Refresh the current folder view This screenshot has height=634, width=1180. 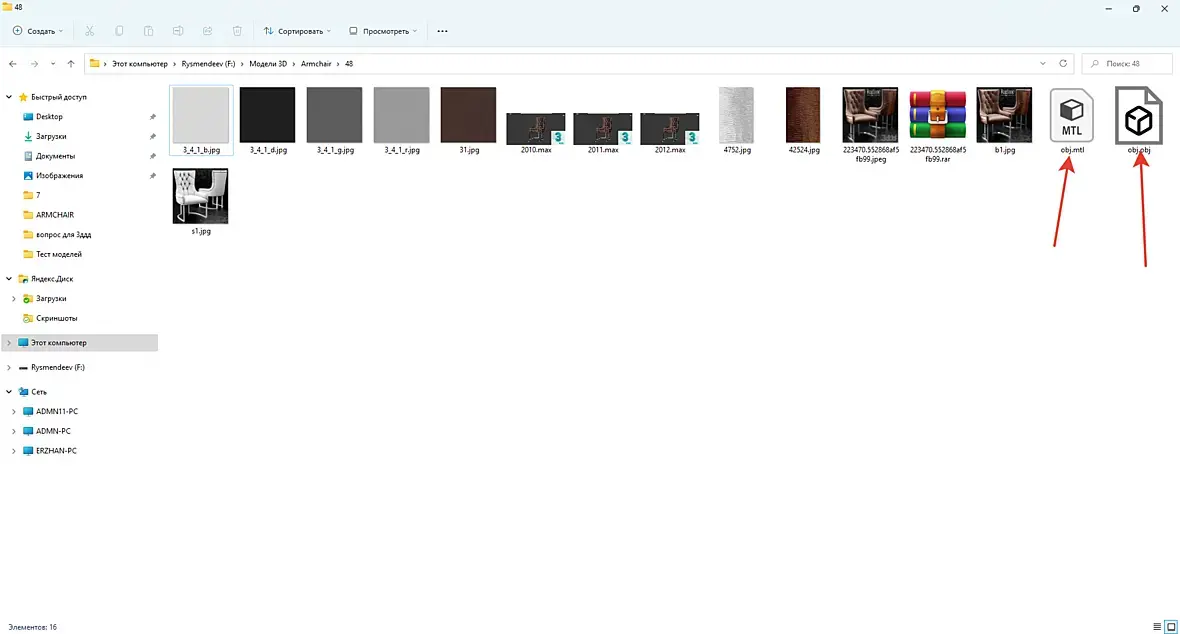(1063, 64)
